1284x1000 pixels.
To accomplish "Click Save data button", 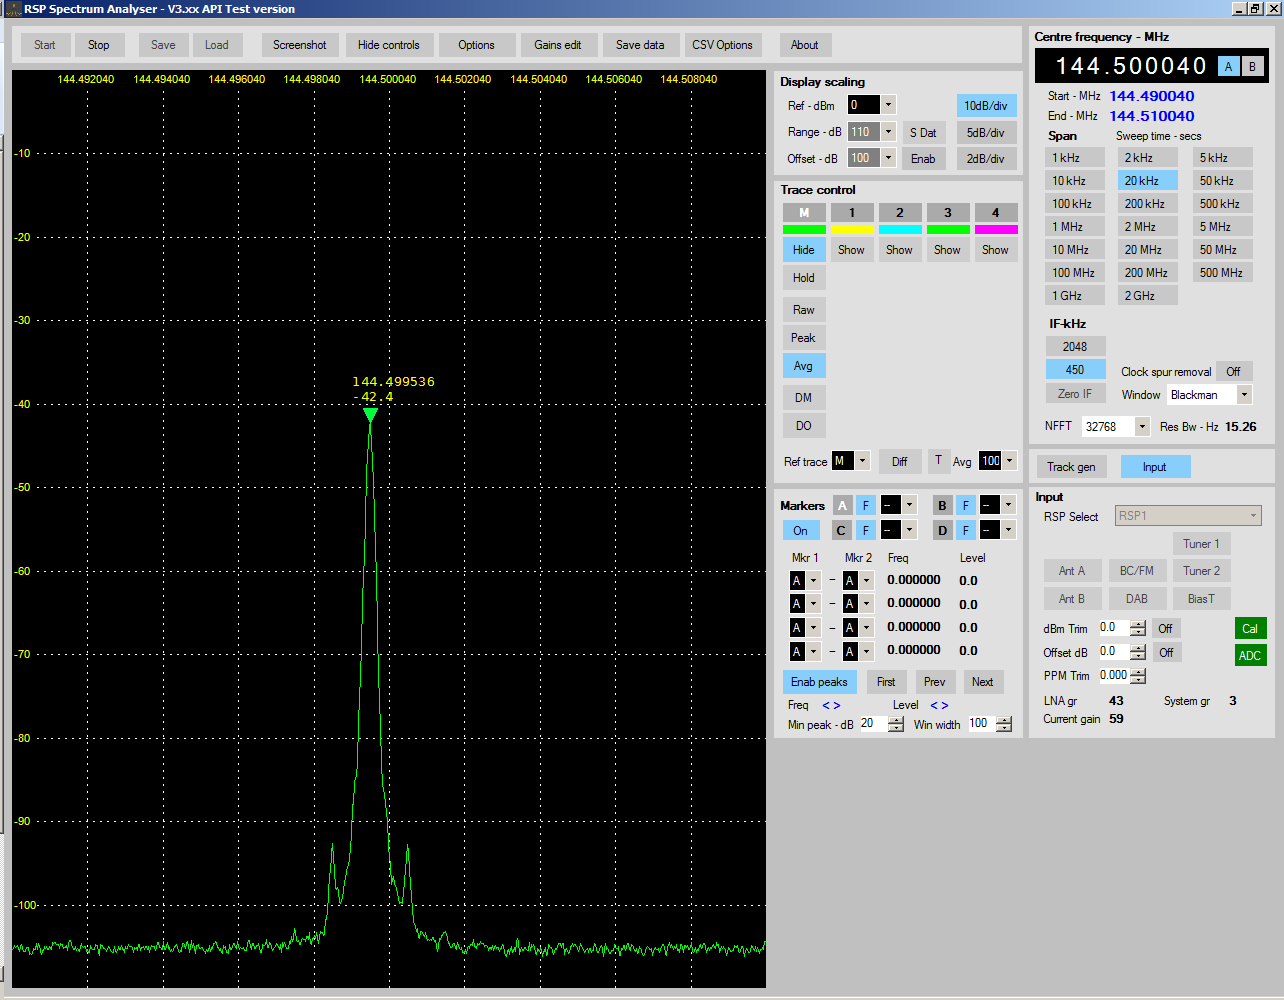I will pyautogui.click(x=640, y=45).
